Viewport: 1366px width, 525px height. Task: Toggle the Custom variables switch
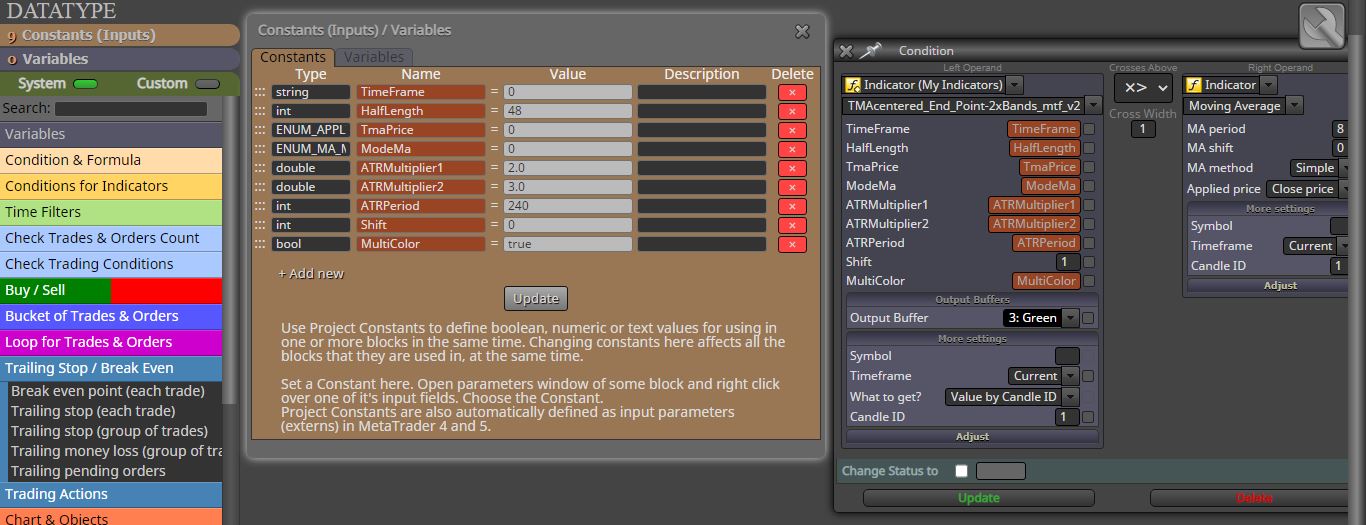coord(207,84)
